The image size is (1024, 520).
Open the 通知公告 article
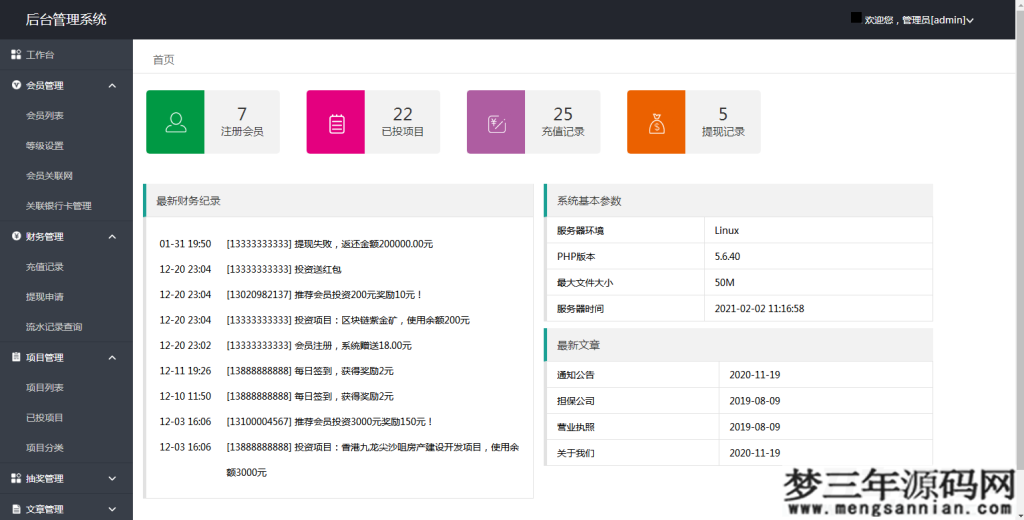[x=575, y=375]
